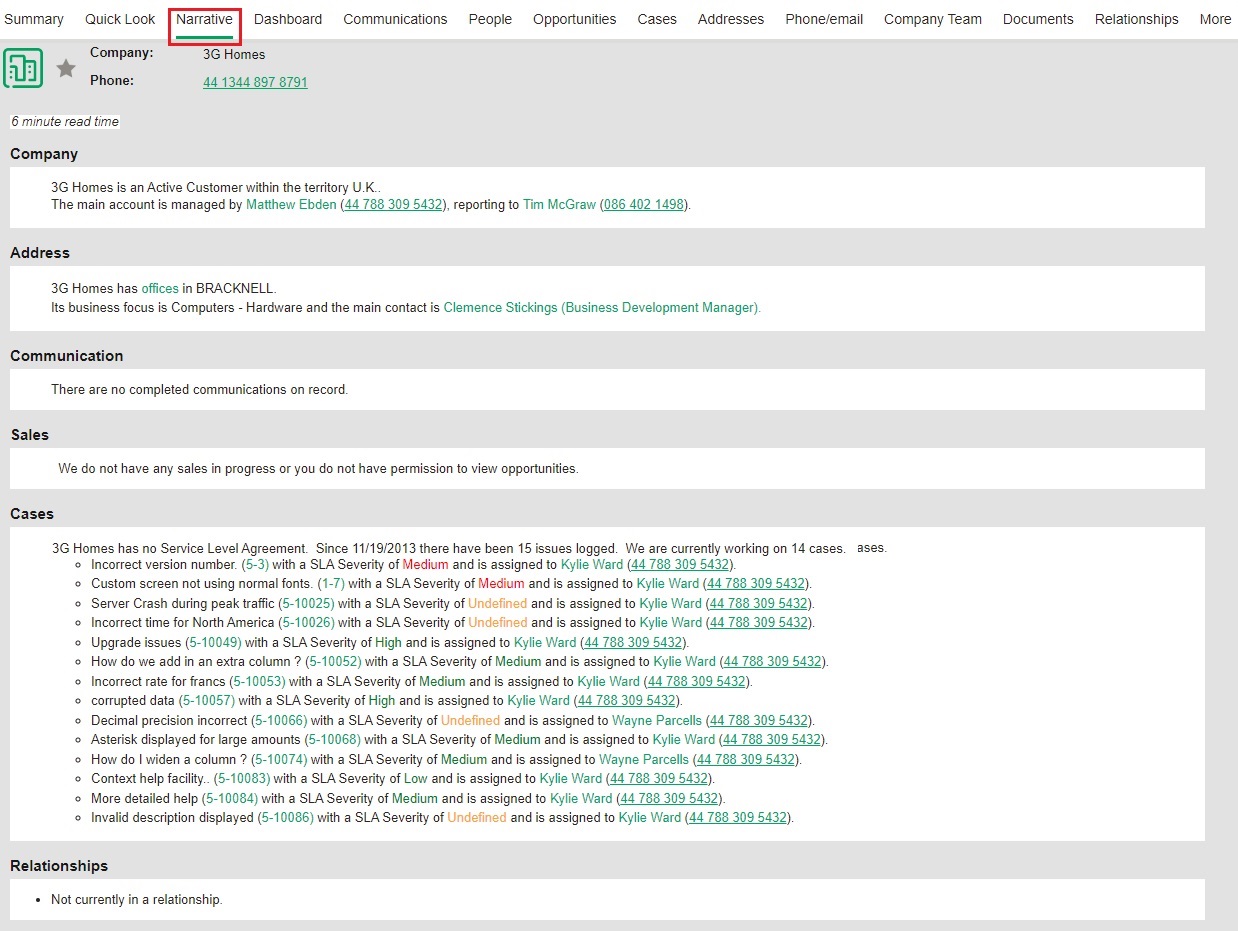Open case 5-10049 Upgrade issues

point(214,642)
